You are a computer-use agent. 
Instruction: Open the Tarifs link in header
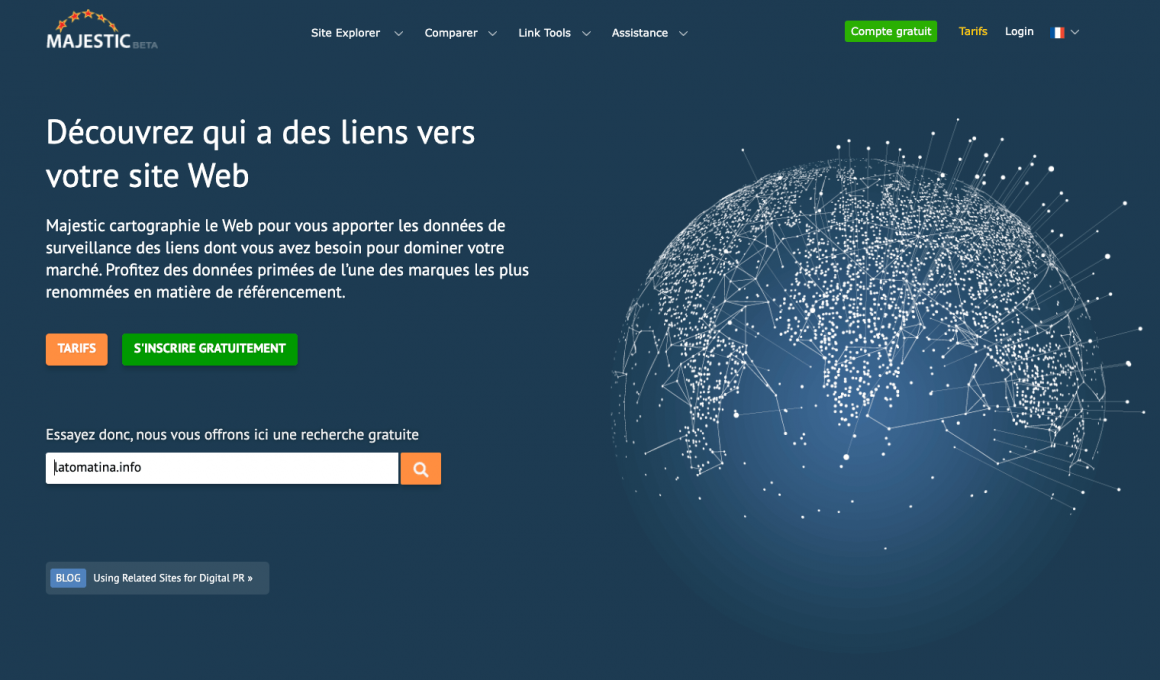(x=973, y=31)
